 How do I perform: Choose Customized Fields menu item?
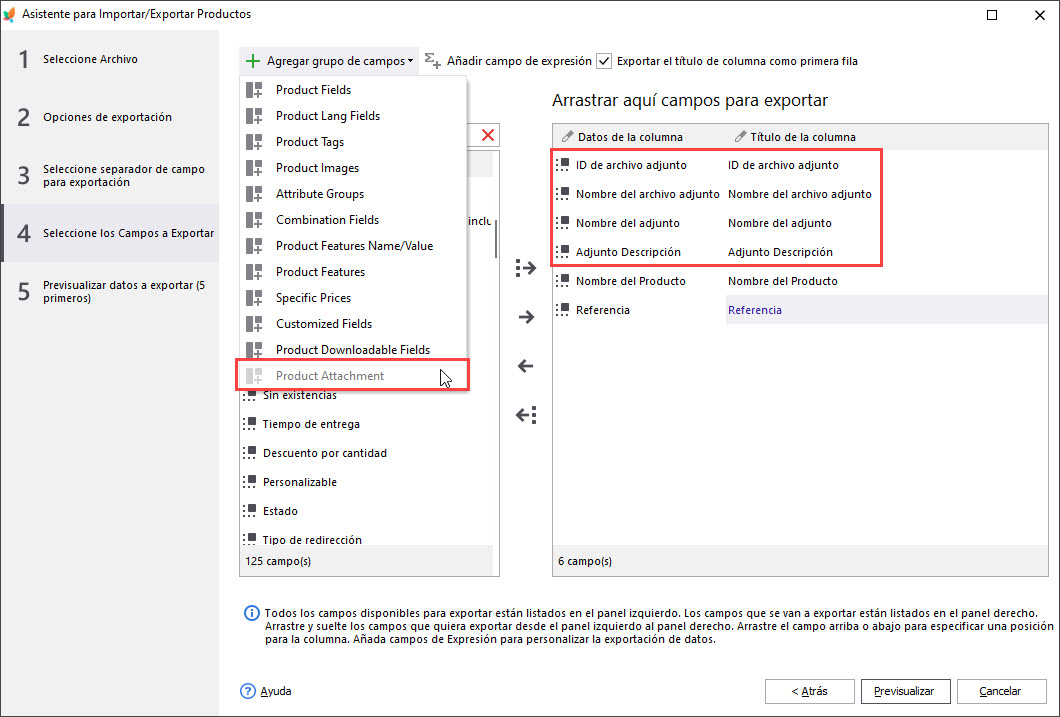point(353,324)
